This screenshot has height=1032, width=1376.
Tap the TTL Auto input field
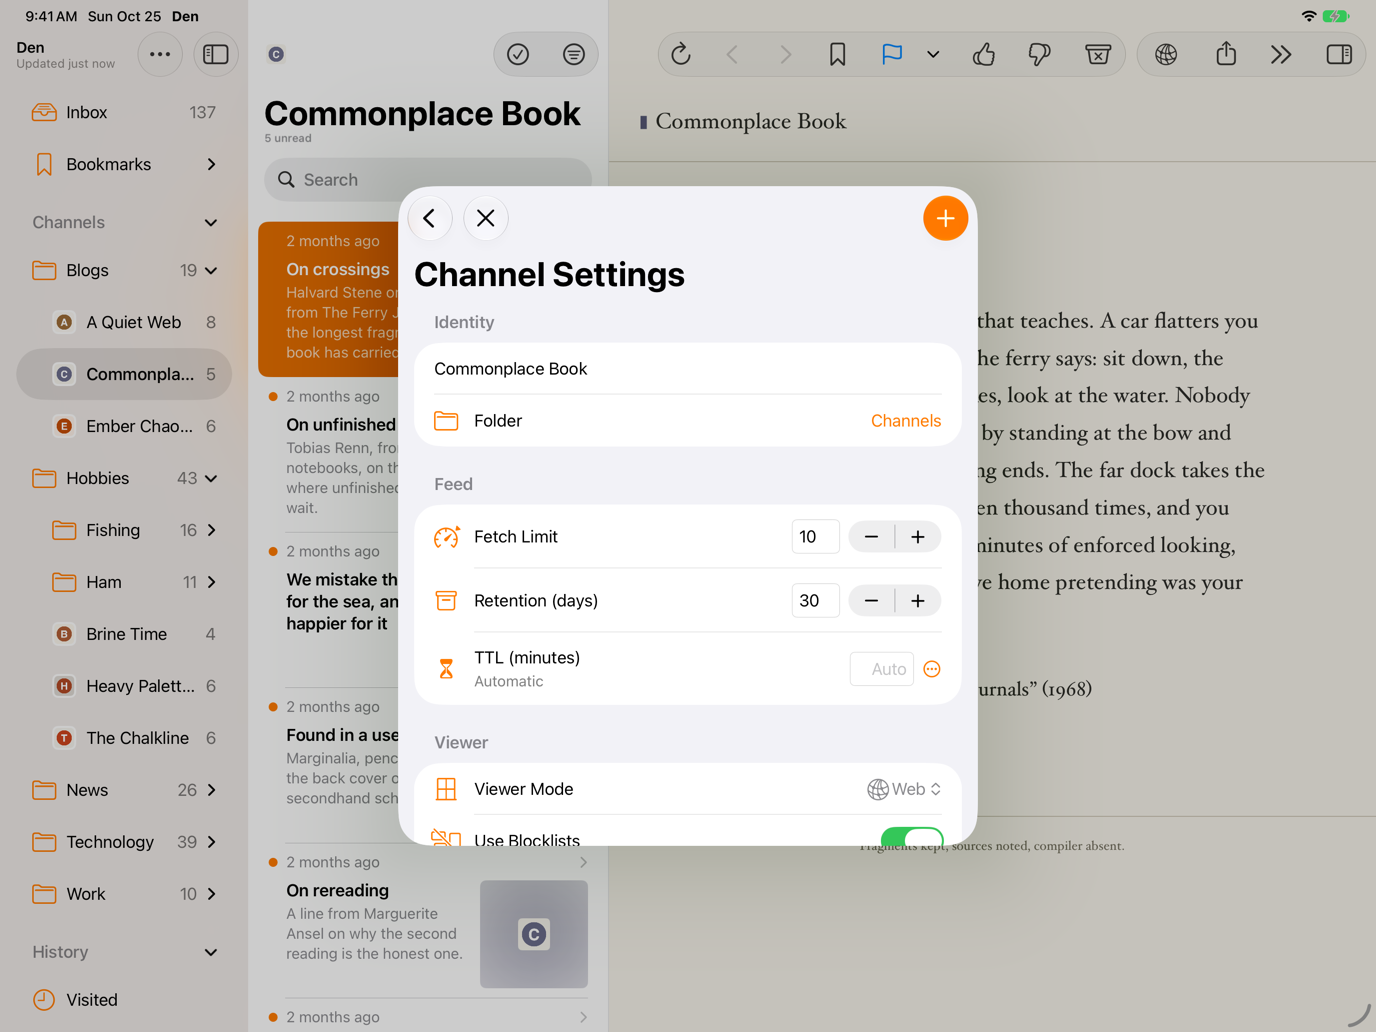click(x=881, y=669)
